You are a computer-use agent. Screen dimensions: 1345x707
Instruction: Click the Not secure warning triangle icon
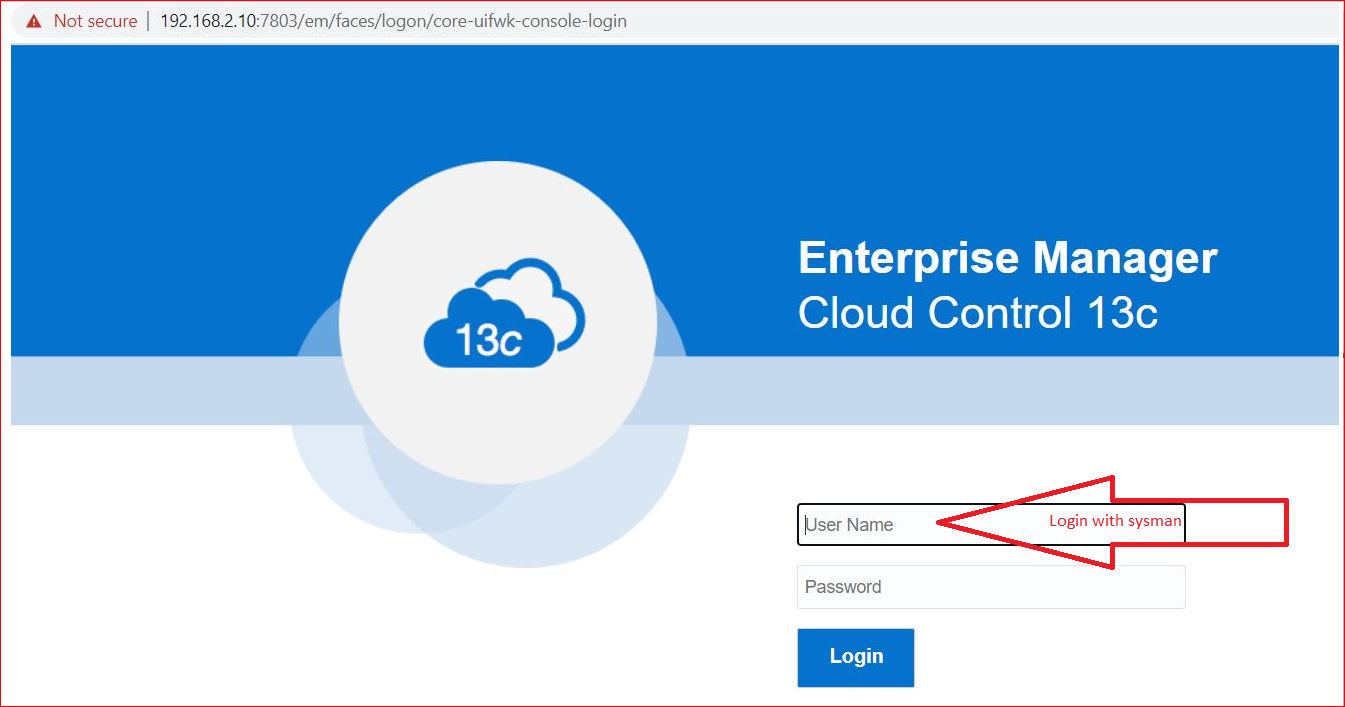point(35,21)
